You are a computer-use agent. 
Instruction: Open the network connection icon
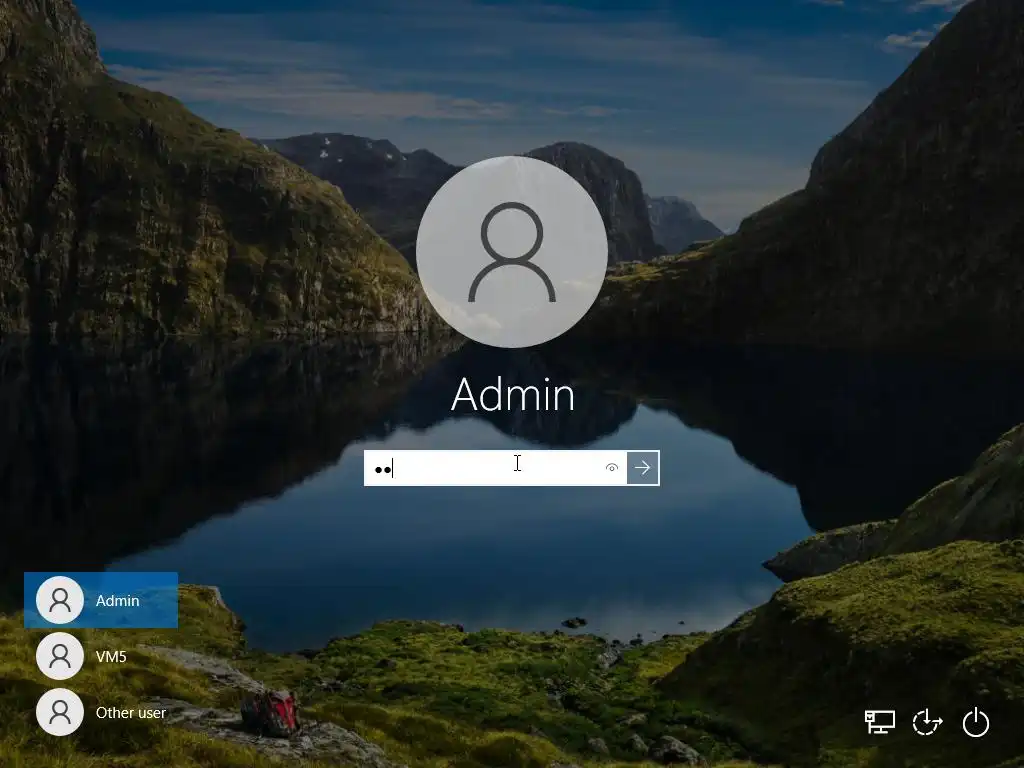880,722
